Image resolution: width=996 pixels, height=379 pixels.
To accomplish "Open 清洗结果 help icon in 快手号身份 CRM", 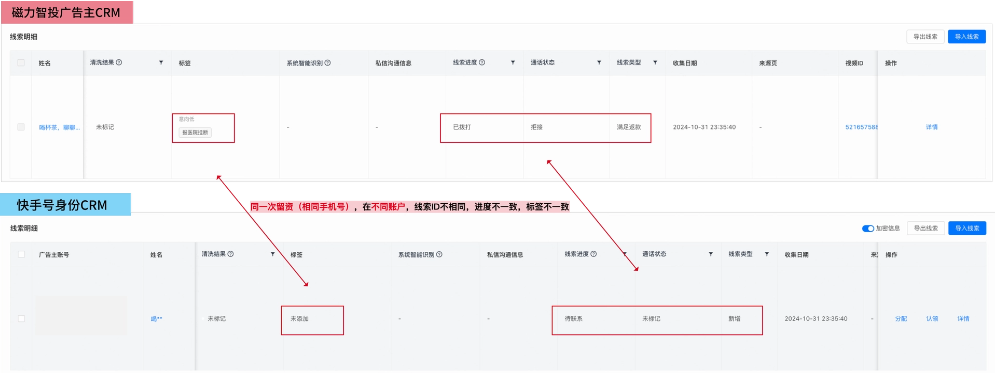I will 231,254.
